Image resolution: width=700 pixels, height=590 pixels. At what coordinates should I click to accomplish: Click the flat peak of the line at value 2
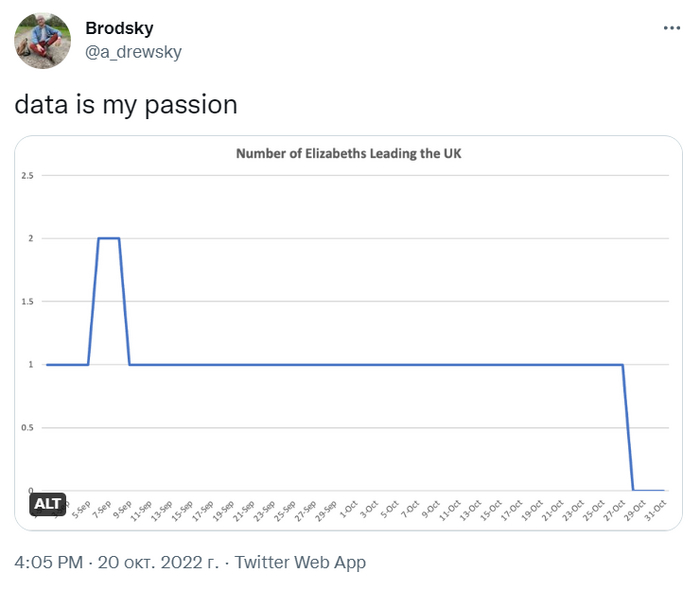pyautogui.click(x=108, y=238)
